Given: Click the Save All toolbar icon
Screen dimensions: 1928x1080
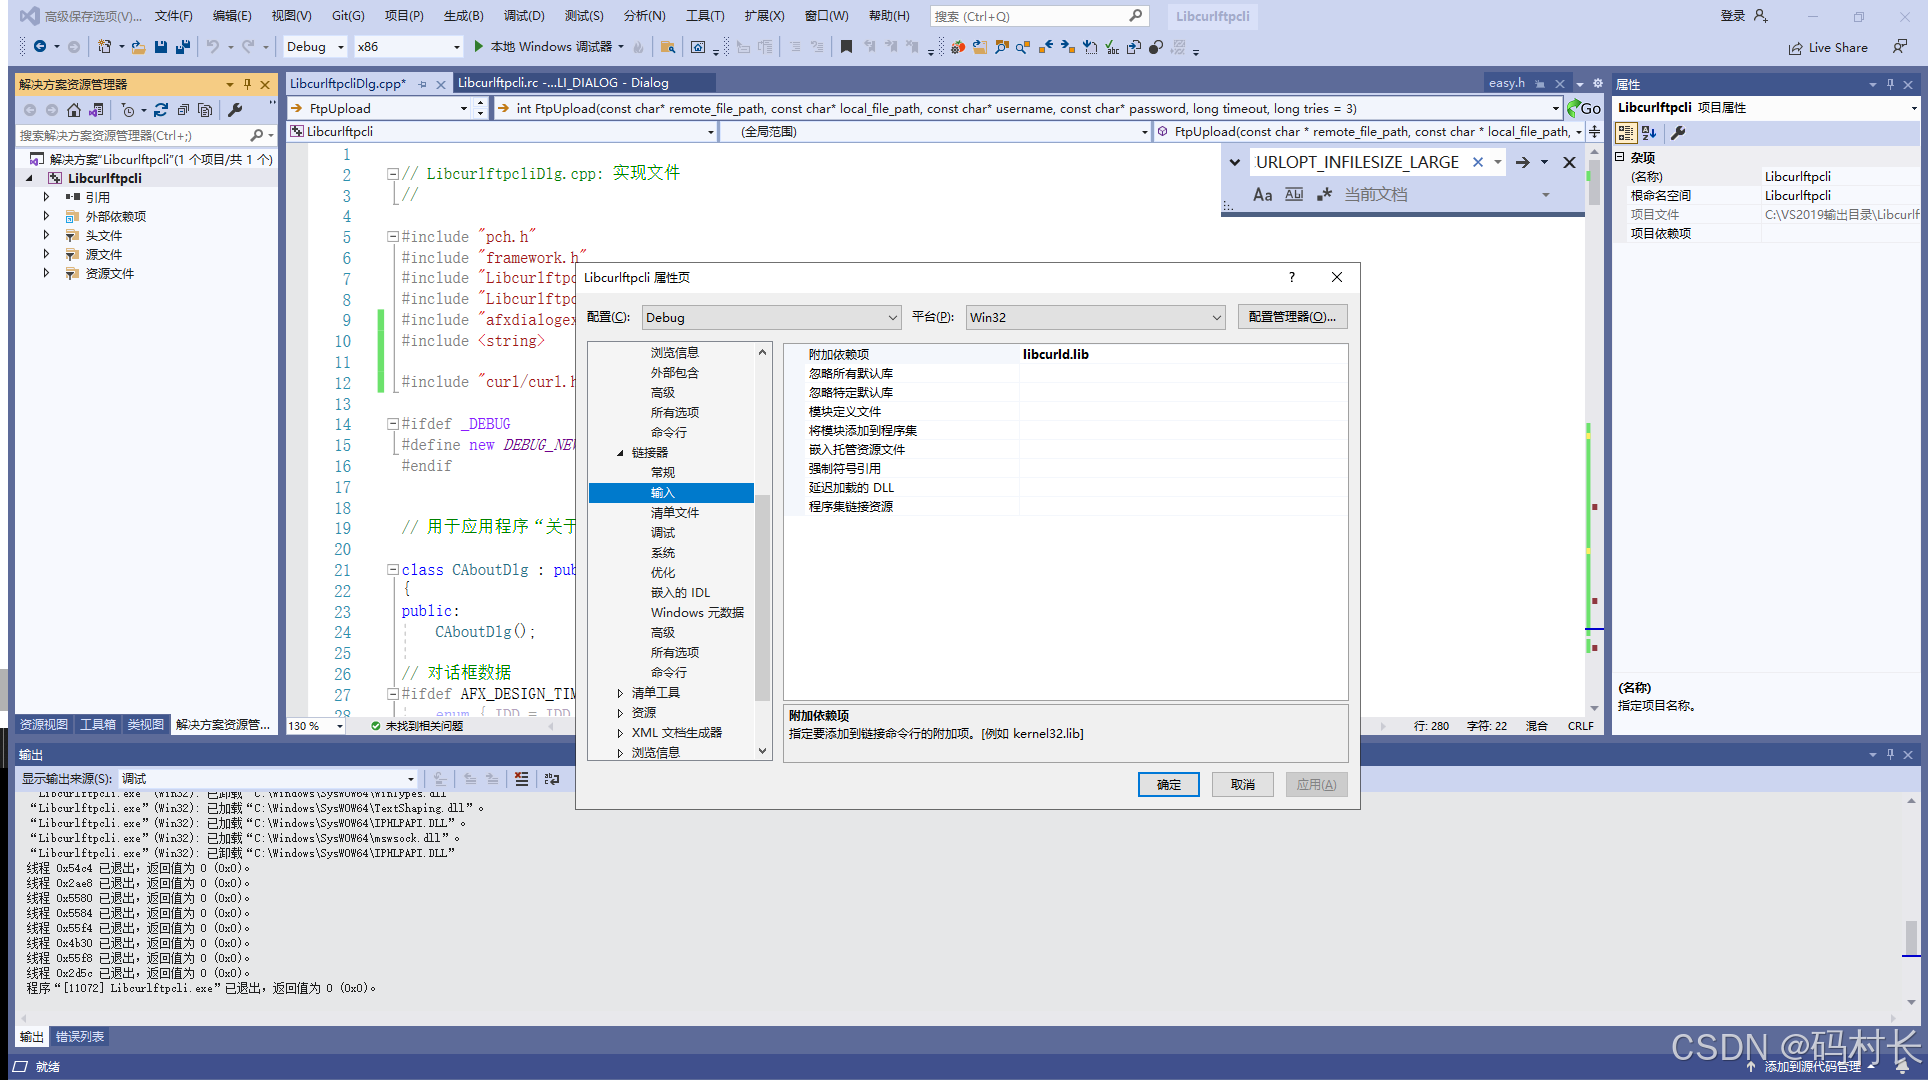Looking at the screenshot, I should coord(182,47).
